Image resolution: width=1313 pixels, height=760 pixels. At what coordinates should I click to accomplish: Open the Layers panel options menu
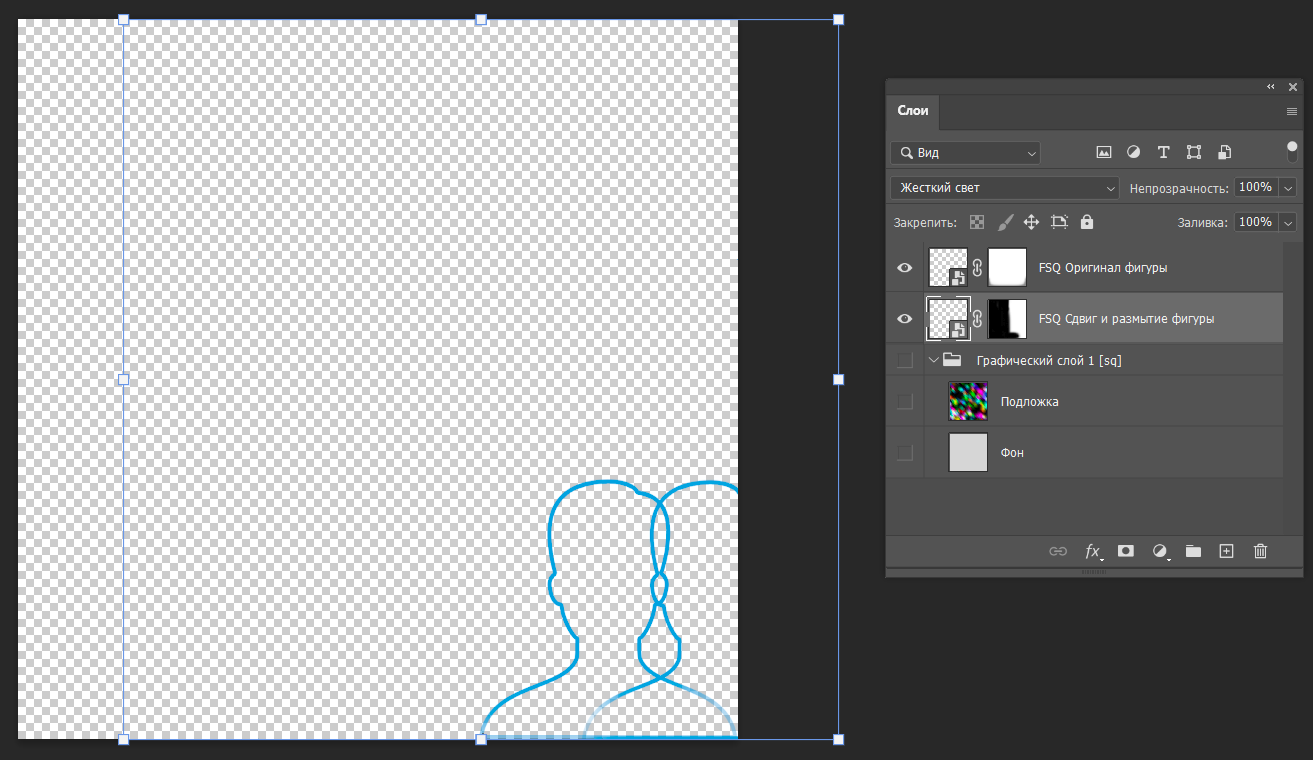pos(1291,112)
